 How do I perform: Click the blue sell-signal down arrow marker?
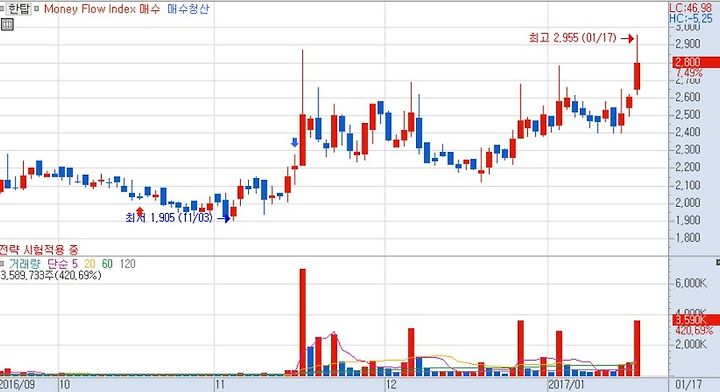[x=294, y=142]
